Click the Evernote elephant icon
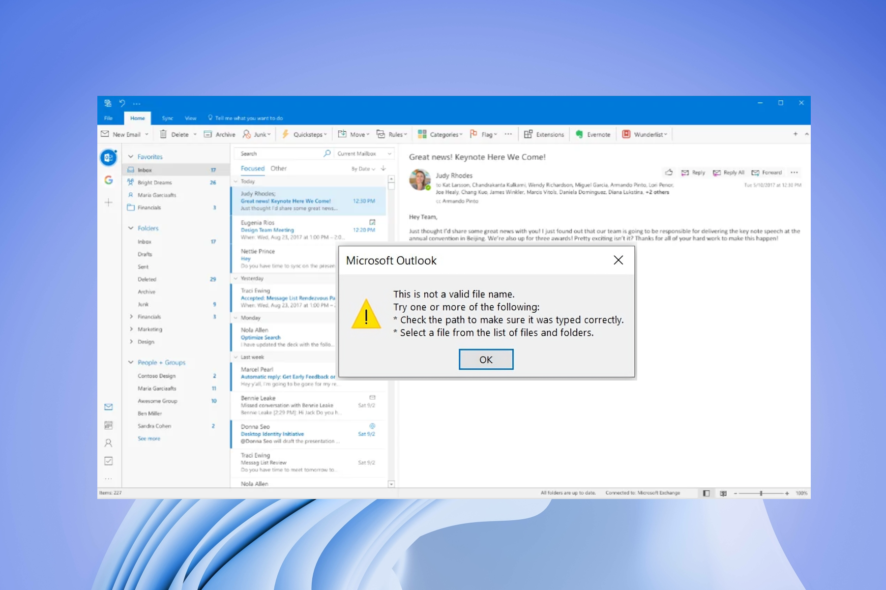The image size is (886, 590). 579,134
